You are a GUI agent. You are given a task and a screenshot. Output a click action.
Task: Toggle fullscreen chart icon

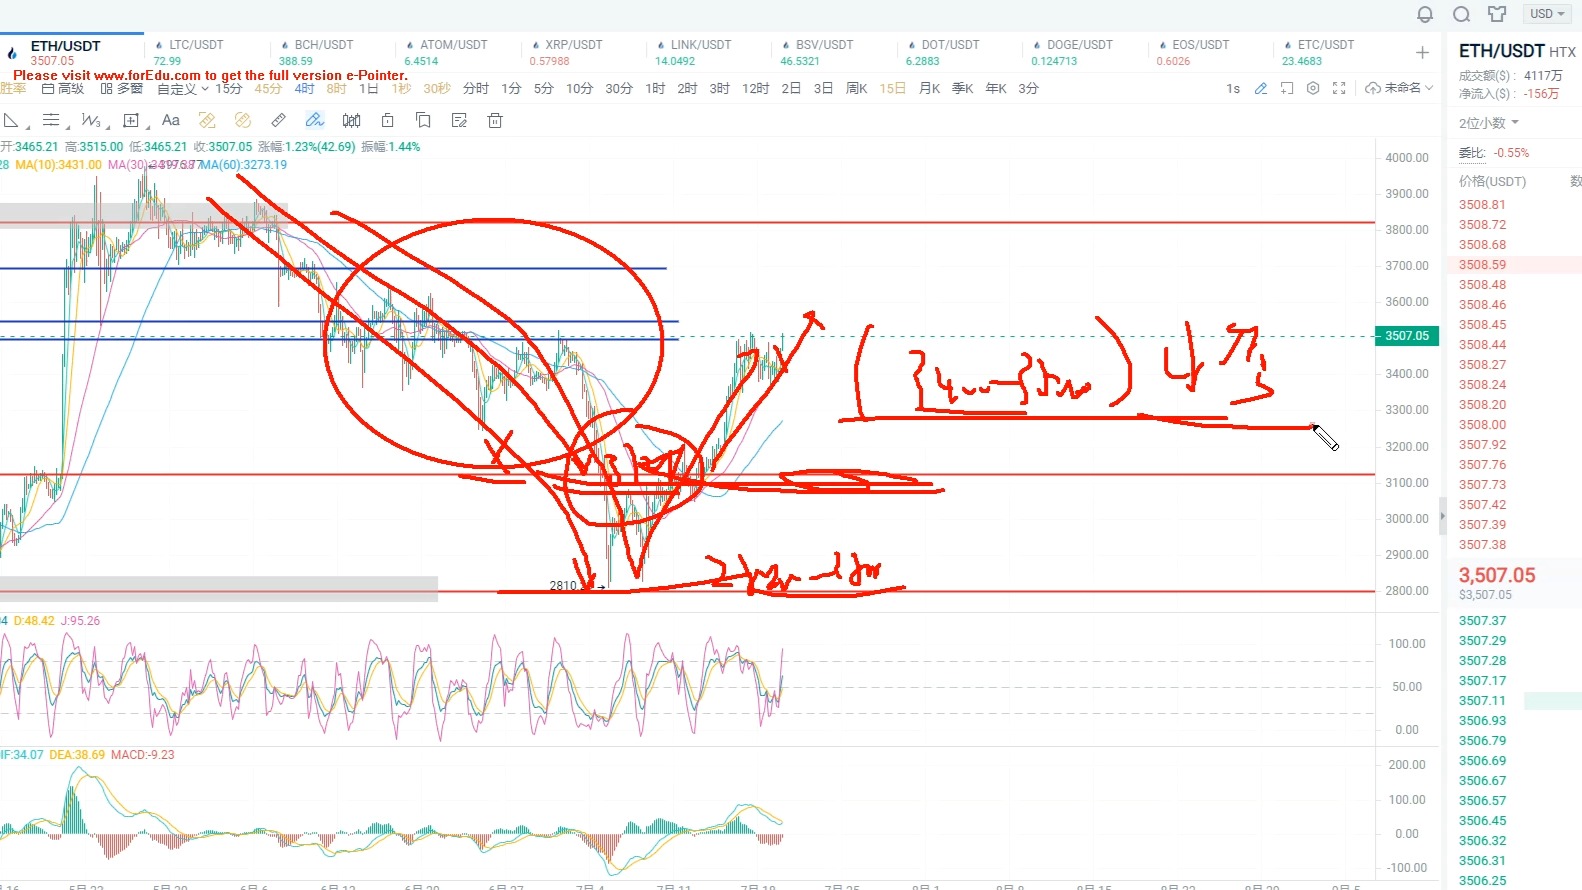[x=1339, y=89]
